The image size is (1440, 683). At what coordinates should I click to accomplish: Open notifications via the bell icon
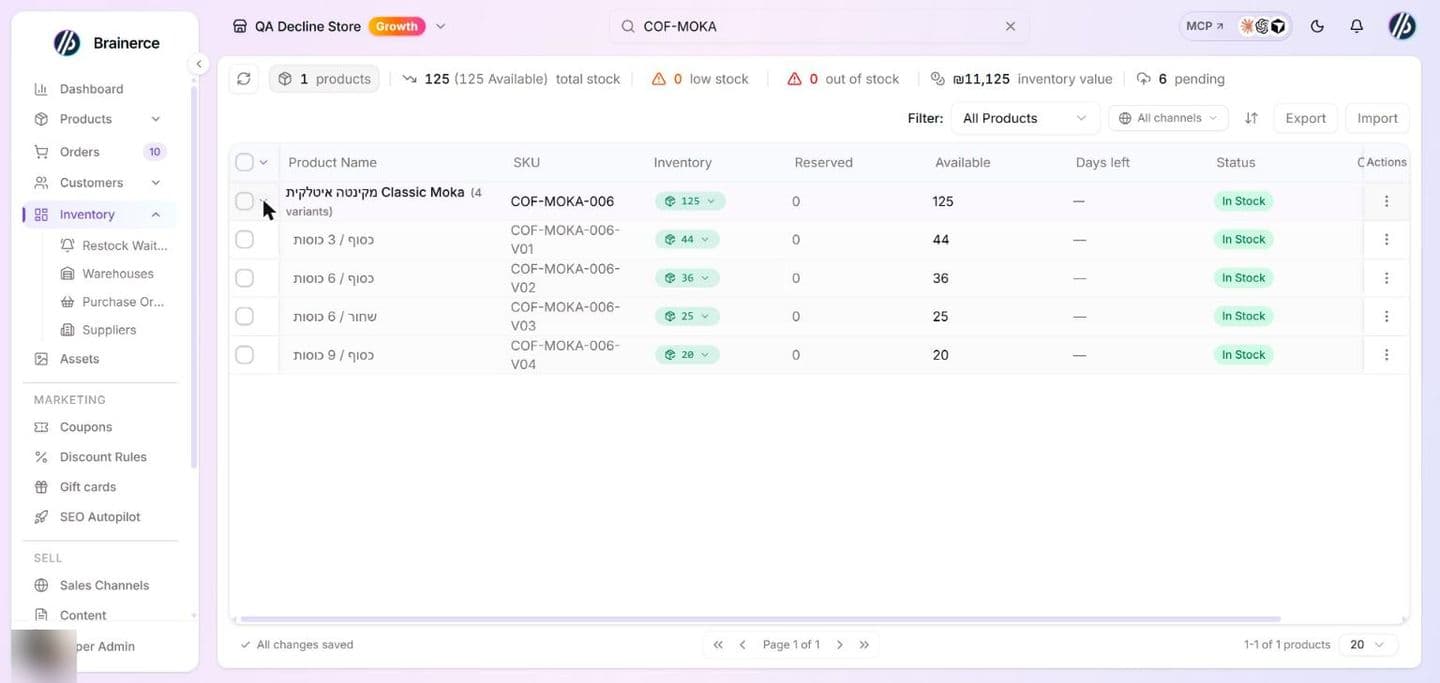(1356, 26)
